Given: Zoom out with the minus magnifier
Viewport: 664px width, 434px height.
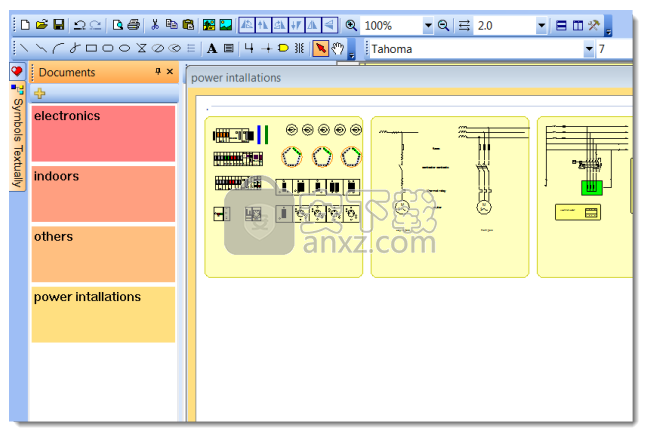Looking at the screenshot, I should point(443,25).
